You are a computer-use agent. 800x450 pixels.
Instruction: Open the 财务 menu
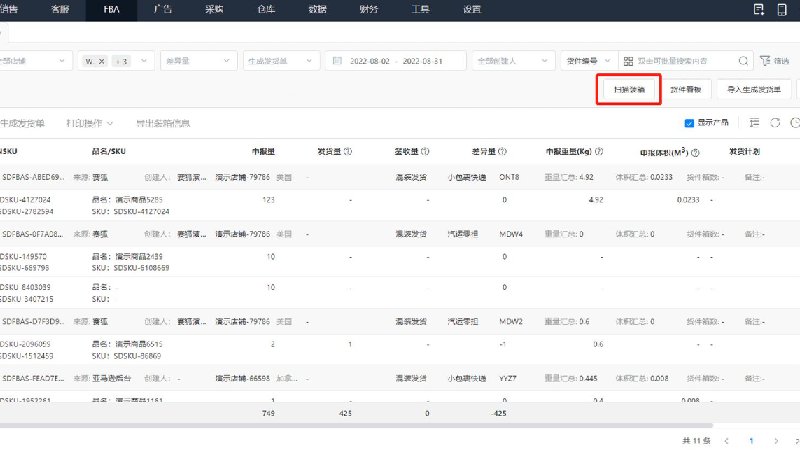point(368,9)
